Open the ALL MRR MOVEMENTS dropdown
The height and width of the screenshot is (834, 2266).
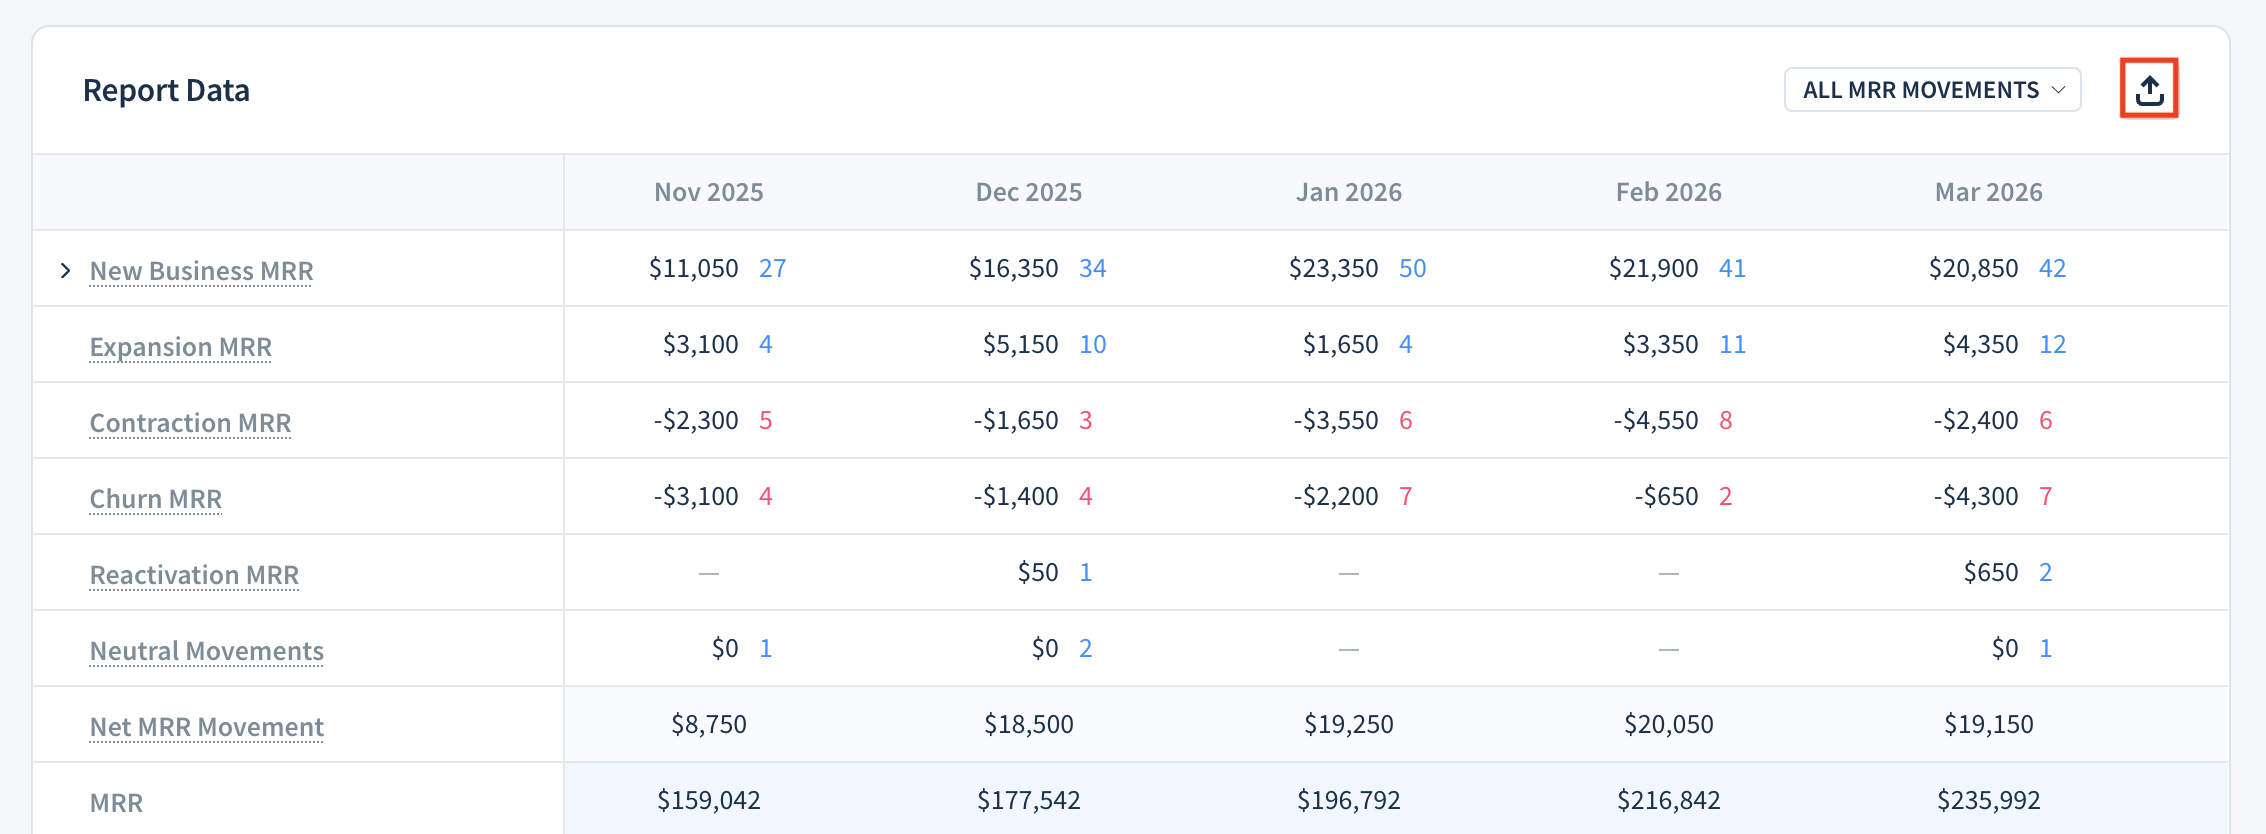coord(1932,90)
